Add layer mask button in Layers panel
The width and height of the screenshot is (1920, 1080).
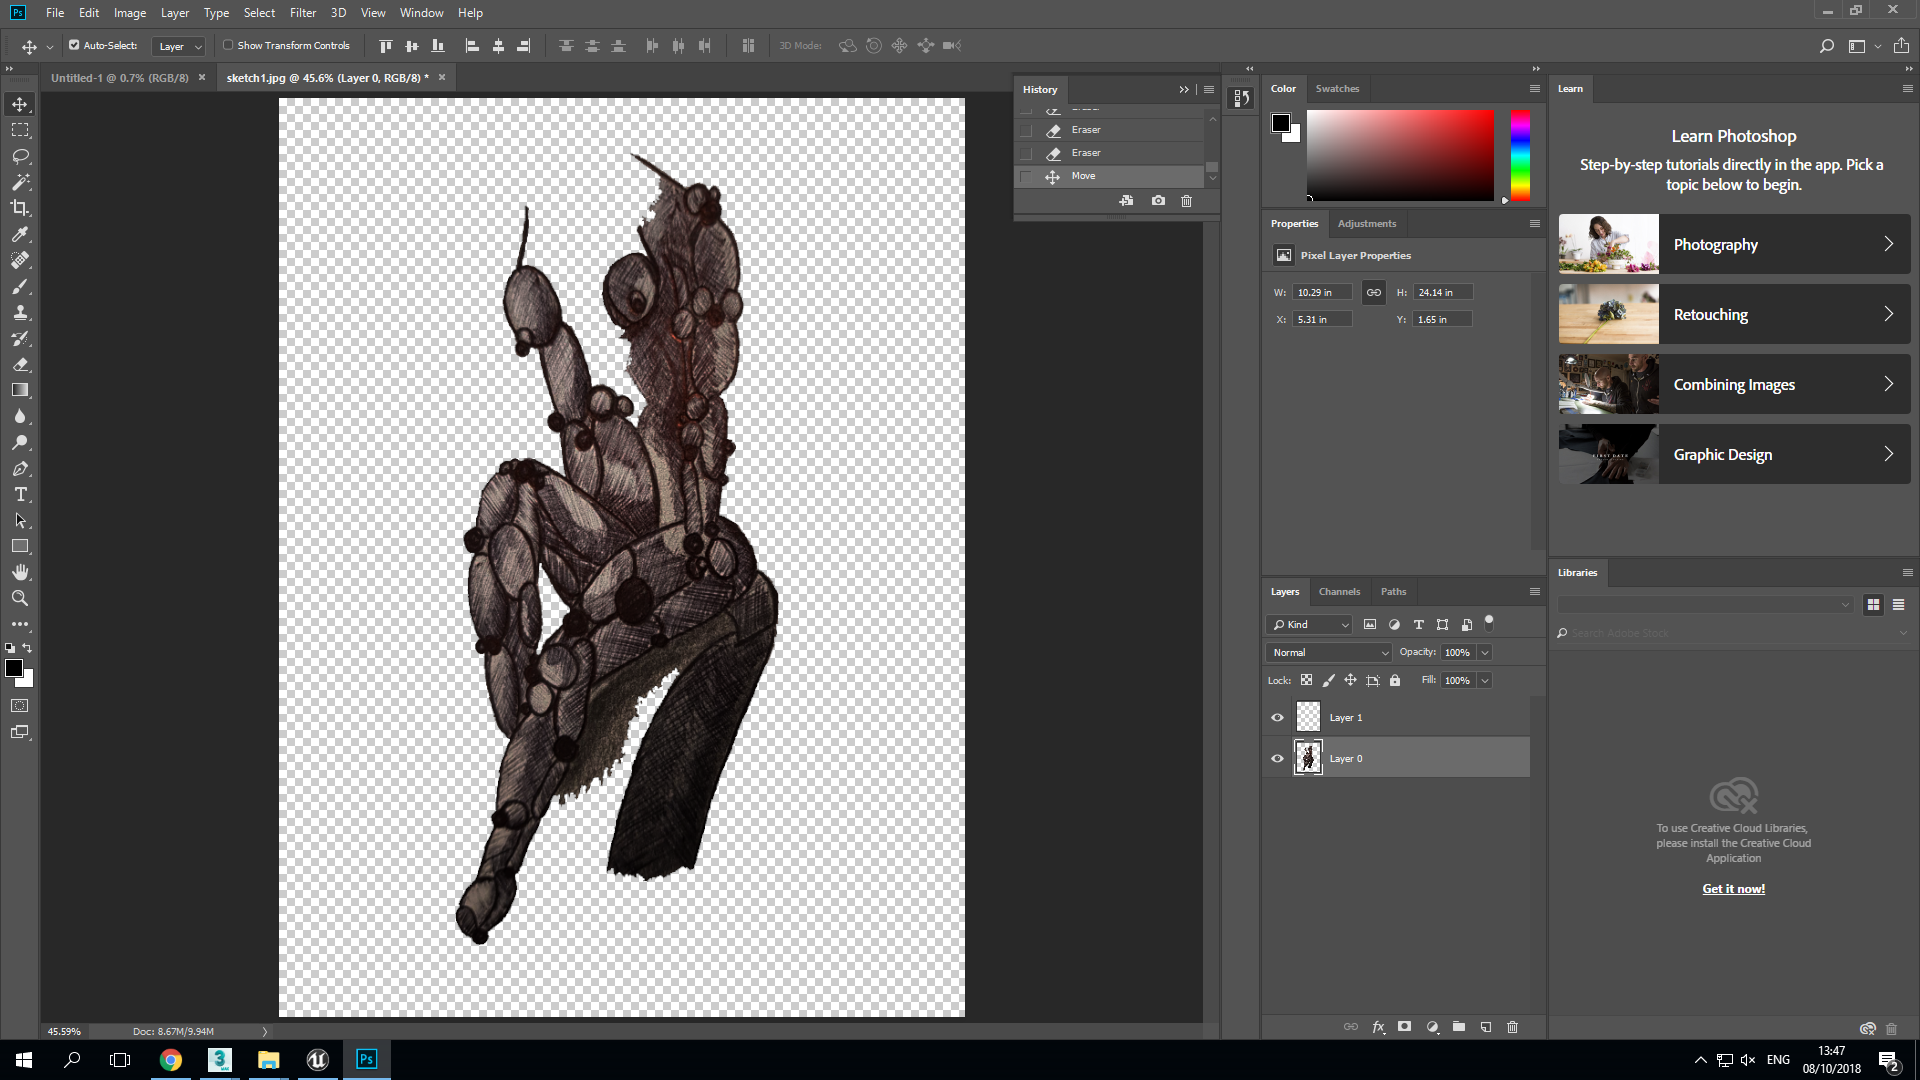1404,1027
